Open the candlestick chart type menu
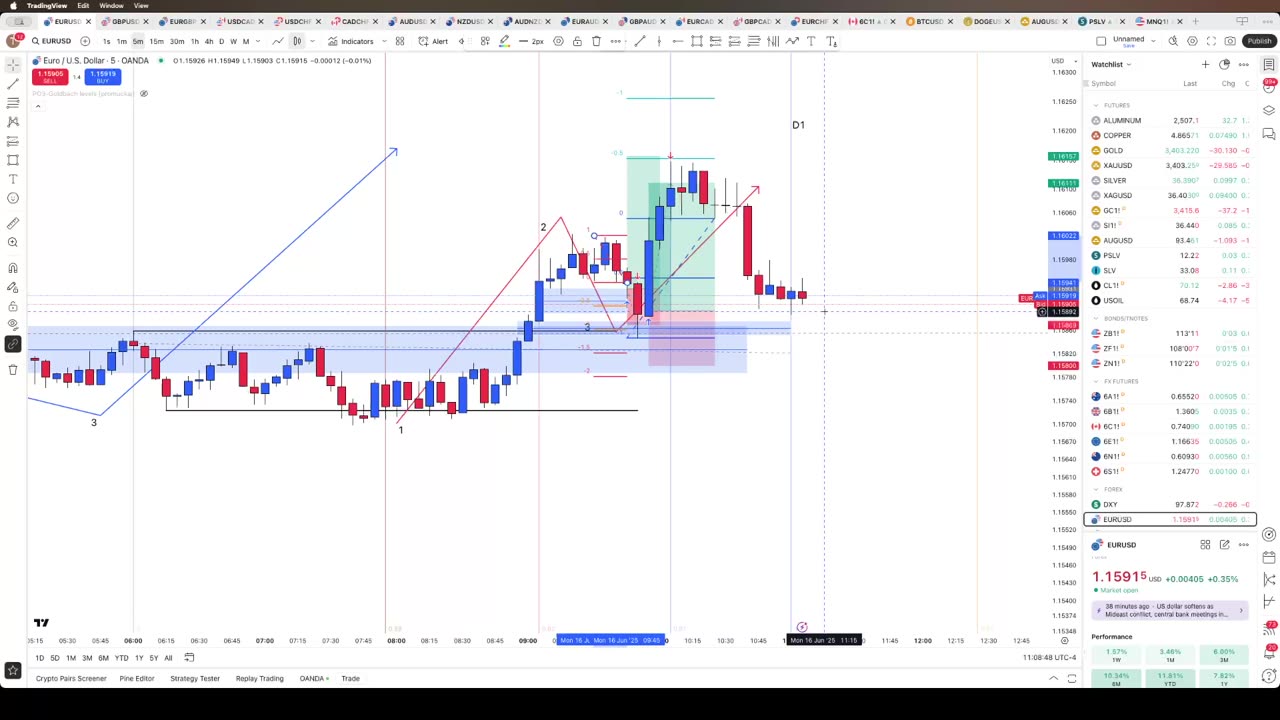 point(297,41)
